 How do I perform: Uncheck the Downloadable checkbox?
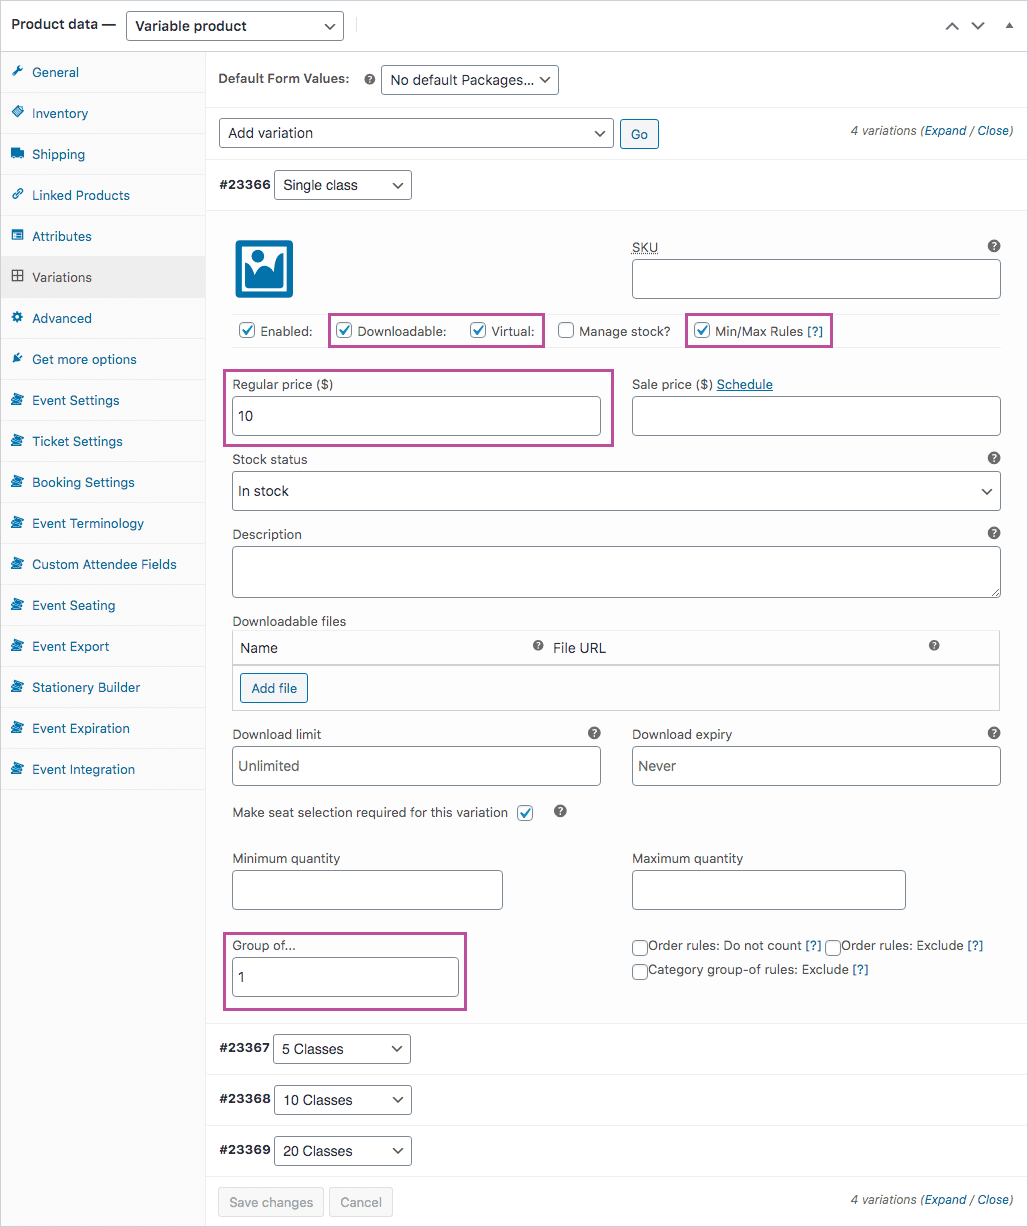click(x=344, y=331)
